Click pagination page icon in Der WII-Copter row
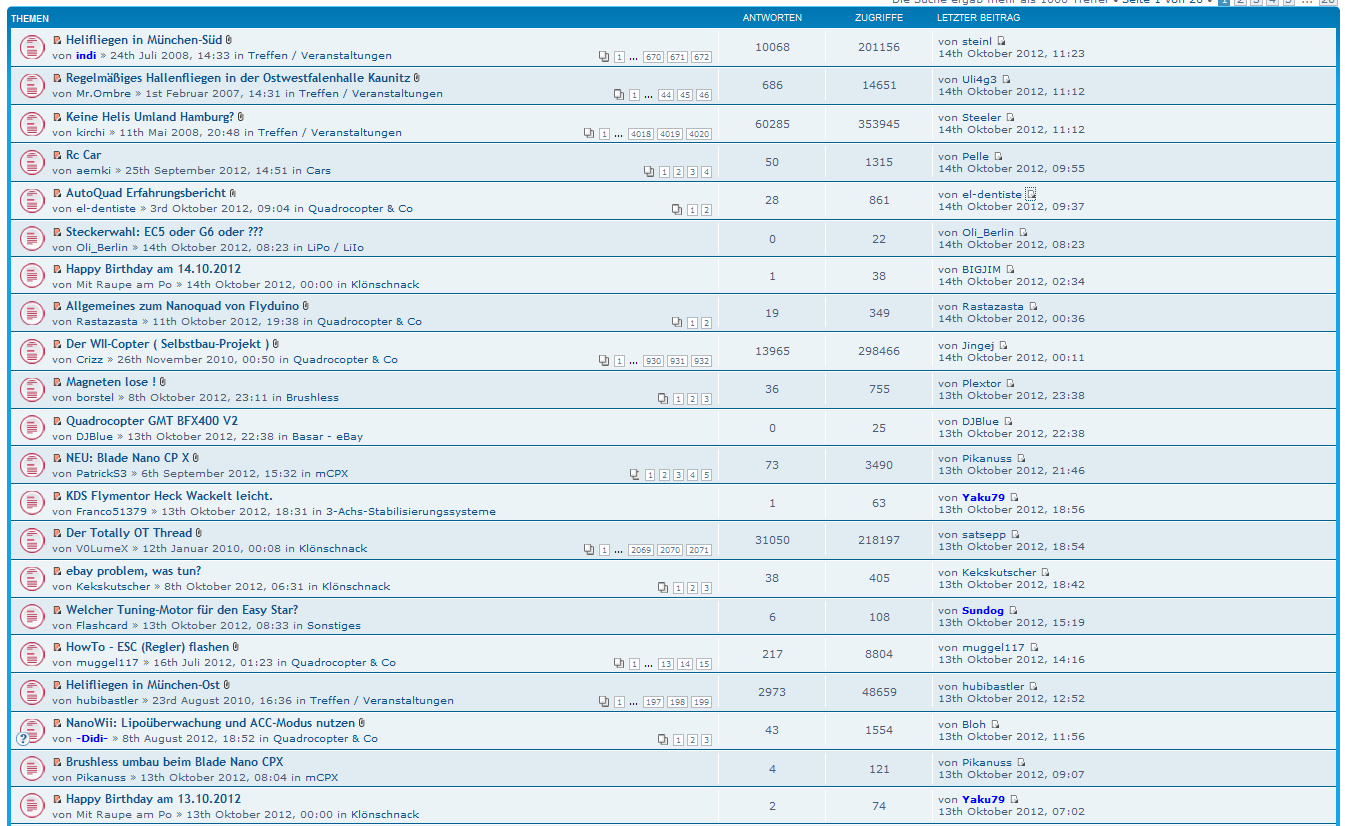 [604, 361]
